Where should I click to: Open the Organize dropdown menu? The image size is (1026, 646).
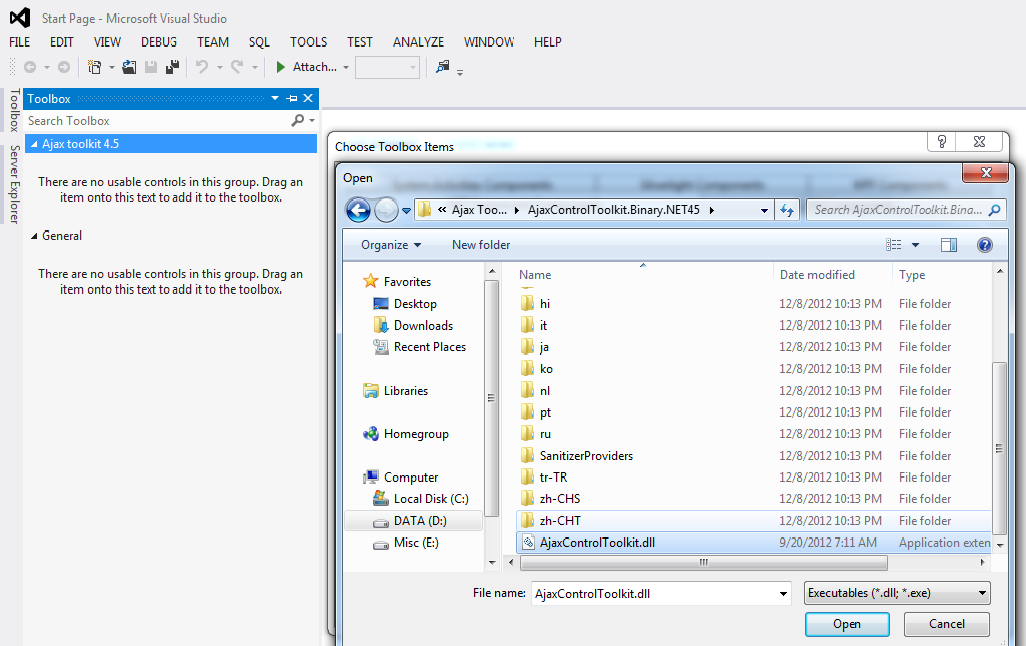pos(391,245)
